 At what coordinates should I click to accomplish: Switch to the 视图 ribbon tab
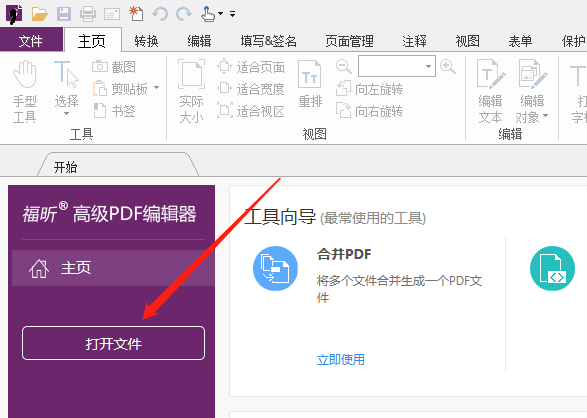tap(468, 41)
